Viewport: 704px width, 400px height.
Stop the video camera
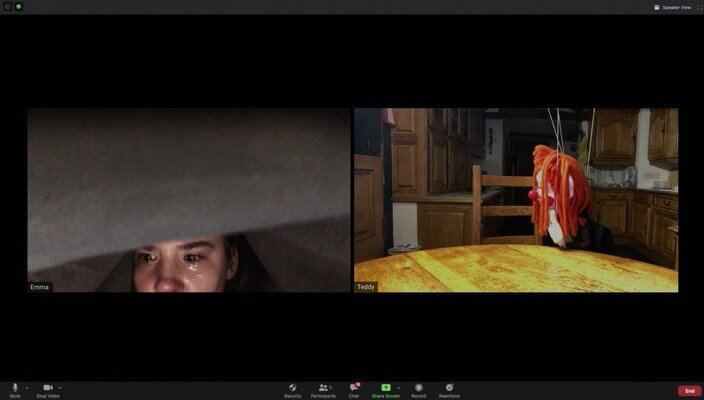click(x=48, y=391)
